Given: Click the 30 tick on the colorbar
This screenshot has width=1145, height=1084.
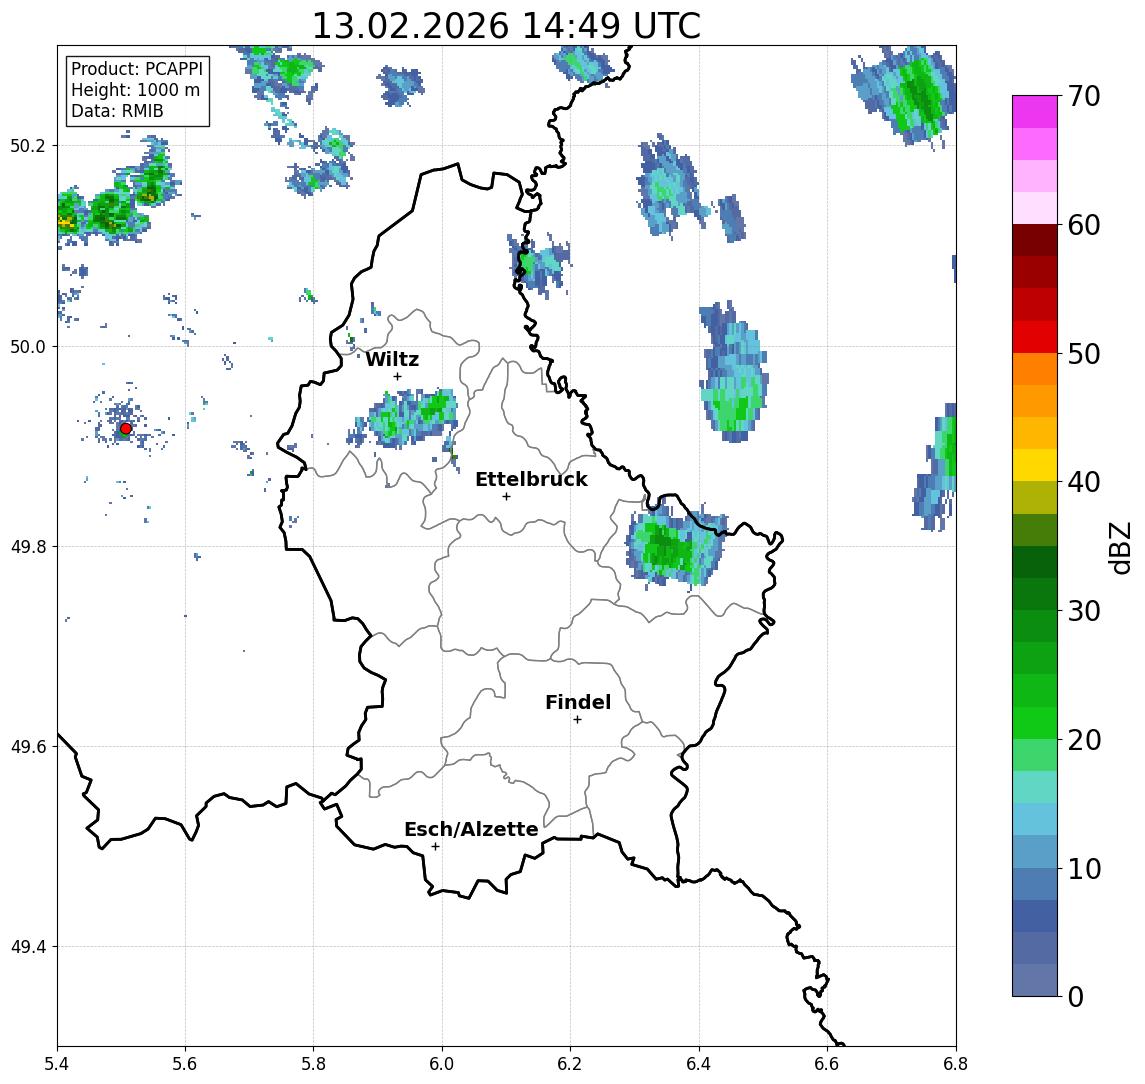Looking at the screenshot, I should [x=1084, y=611].
